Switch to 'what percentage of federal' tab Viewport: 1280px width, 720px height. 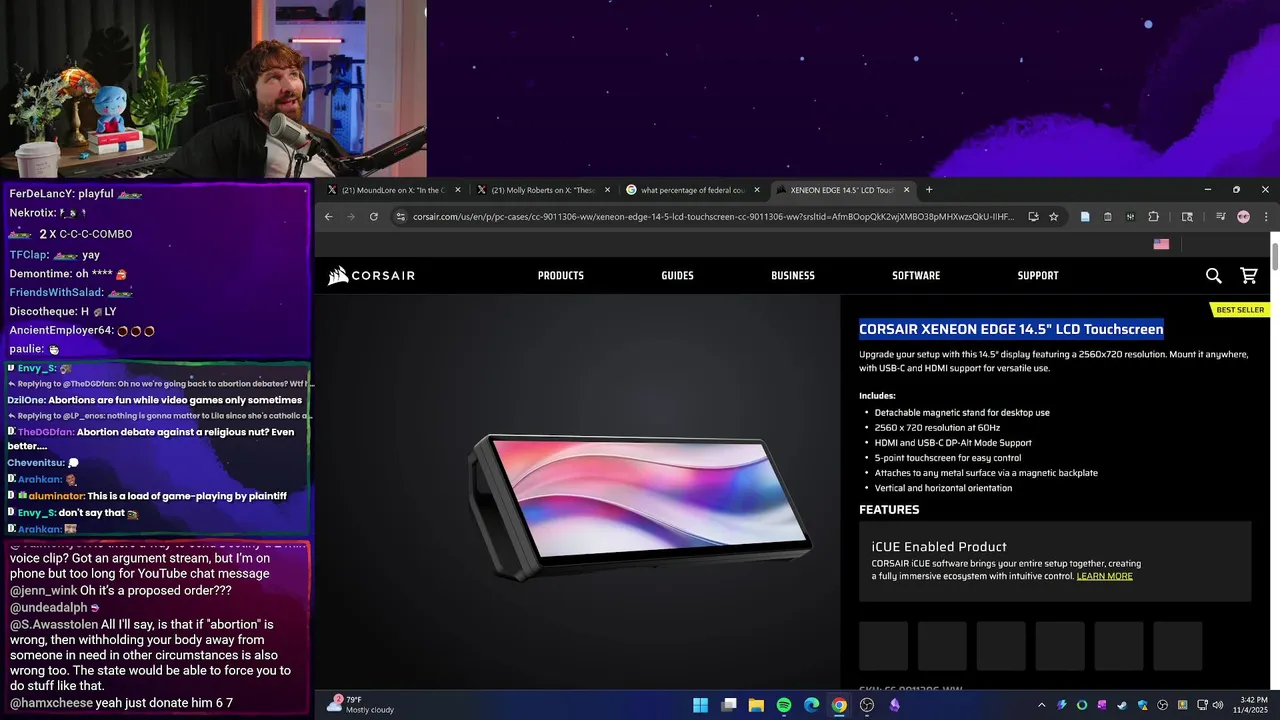coord(692,189)
